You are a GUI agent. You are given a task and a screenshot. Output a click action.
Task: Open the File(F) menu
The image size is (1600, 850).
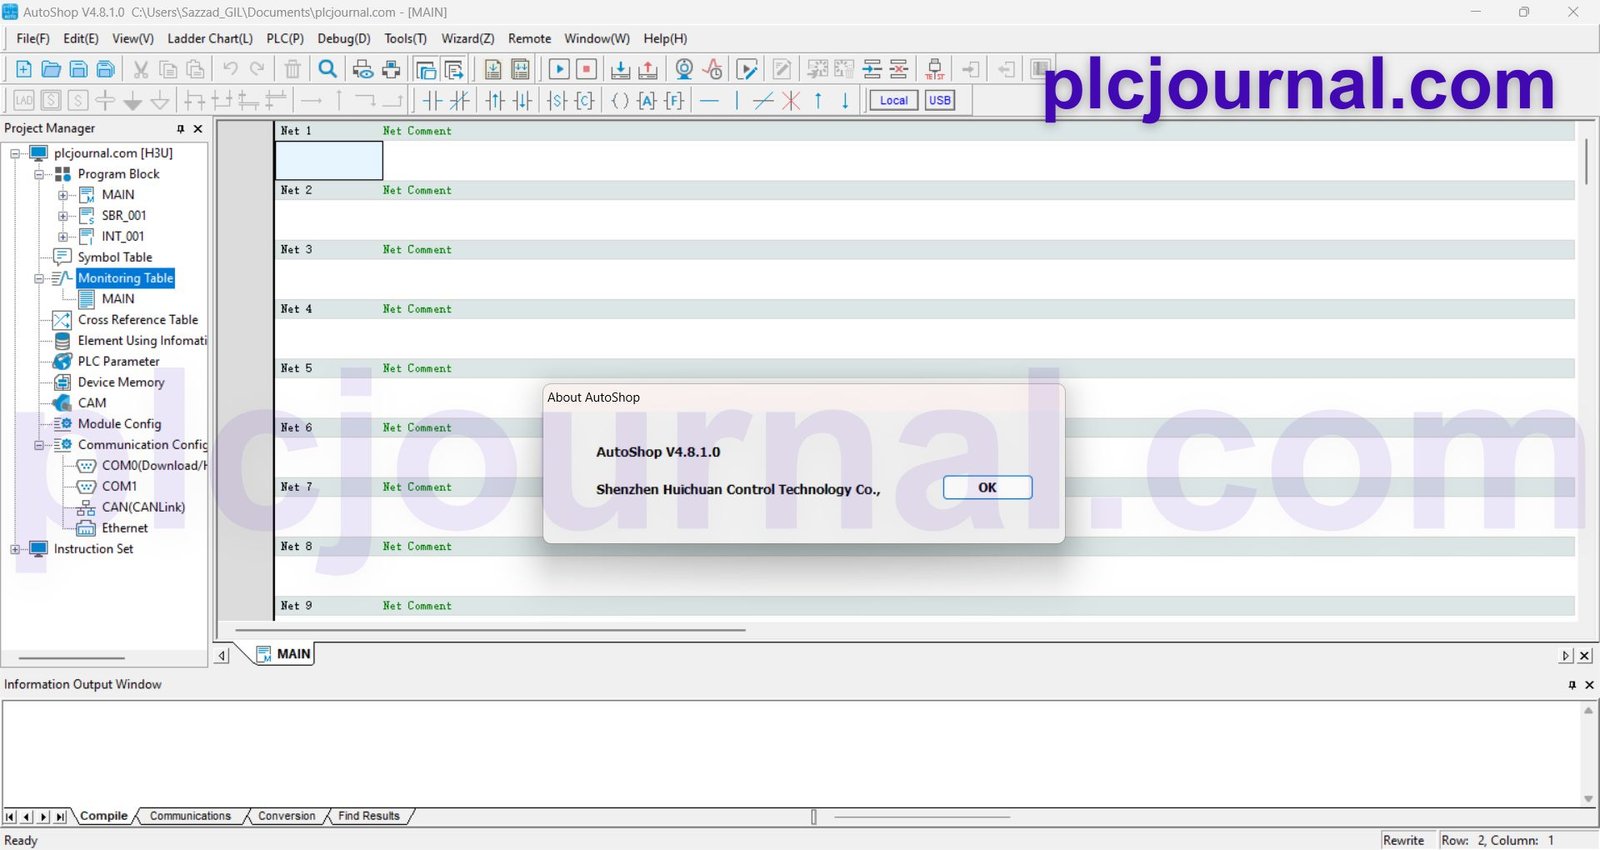[33, 38]
